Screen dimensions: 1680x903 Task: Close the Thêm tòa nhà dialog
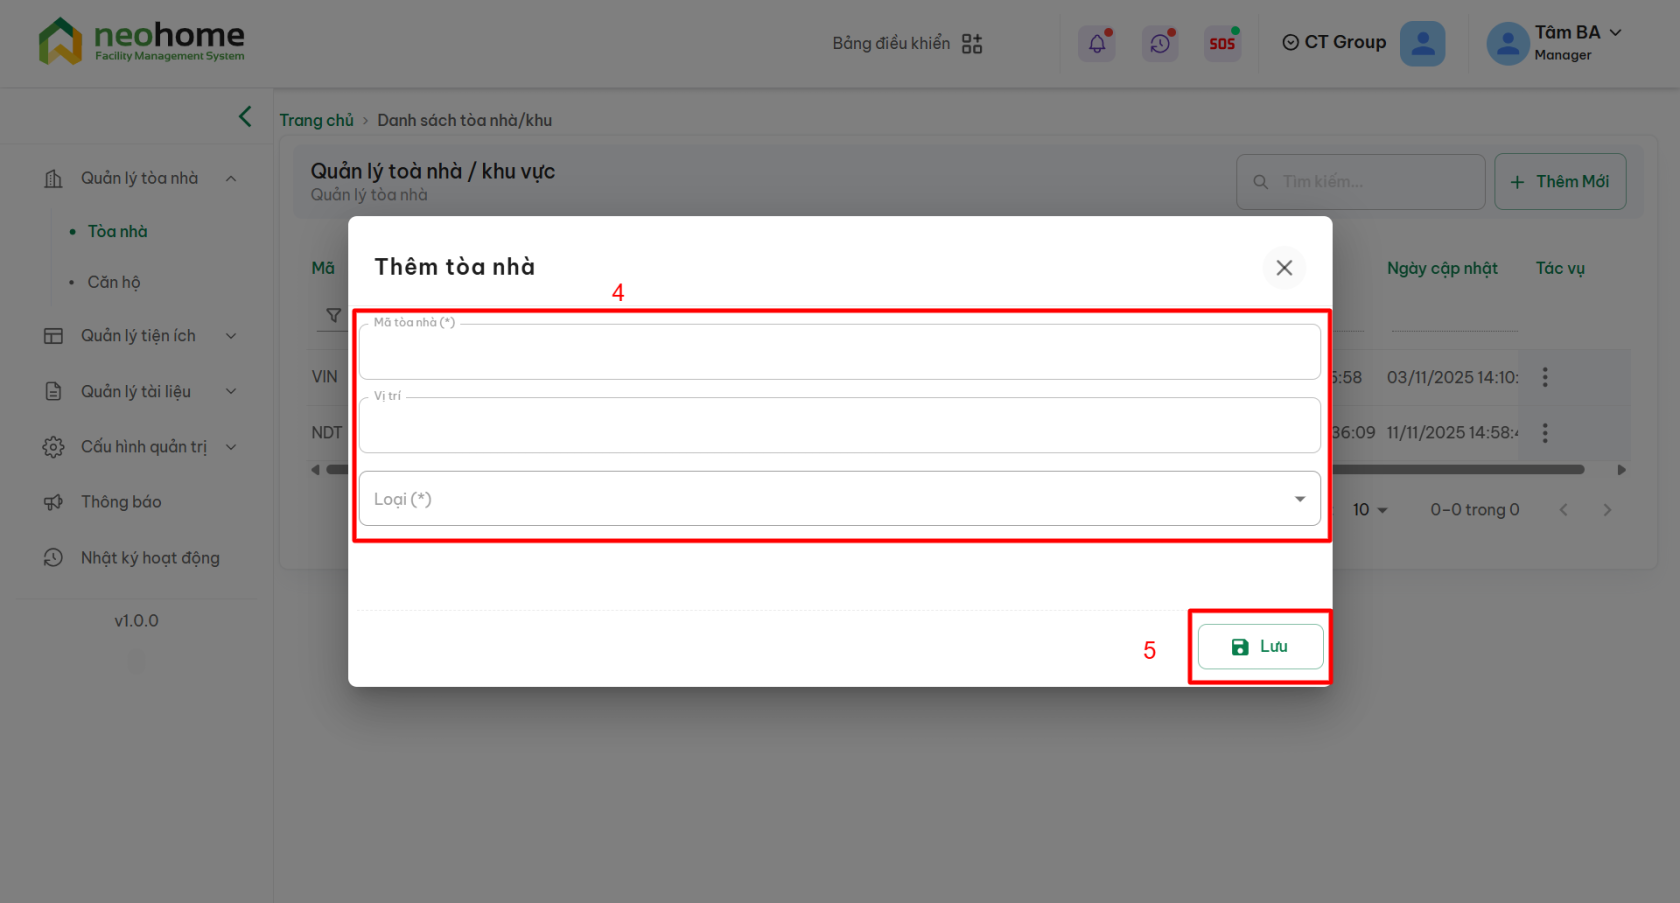[1284, 268]
